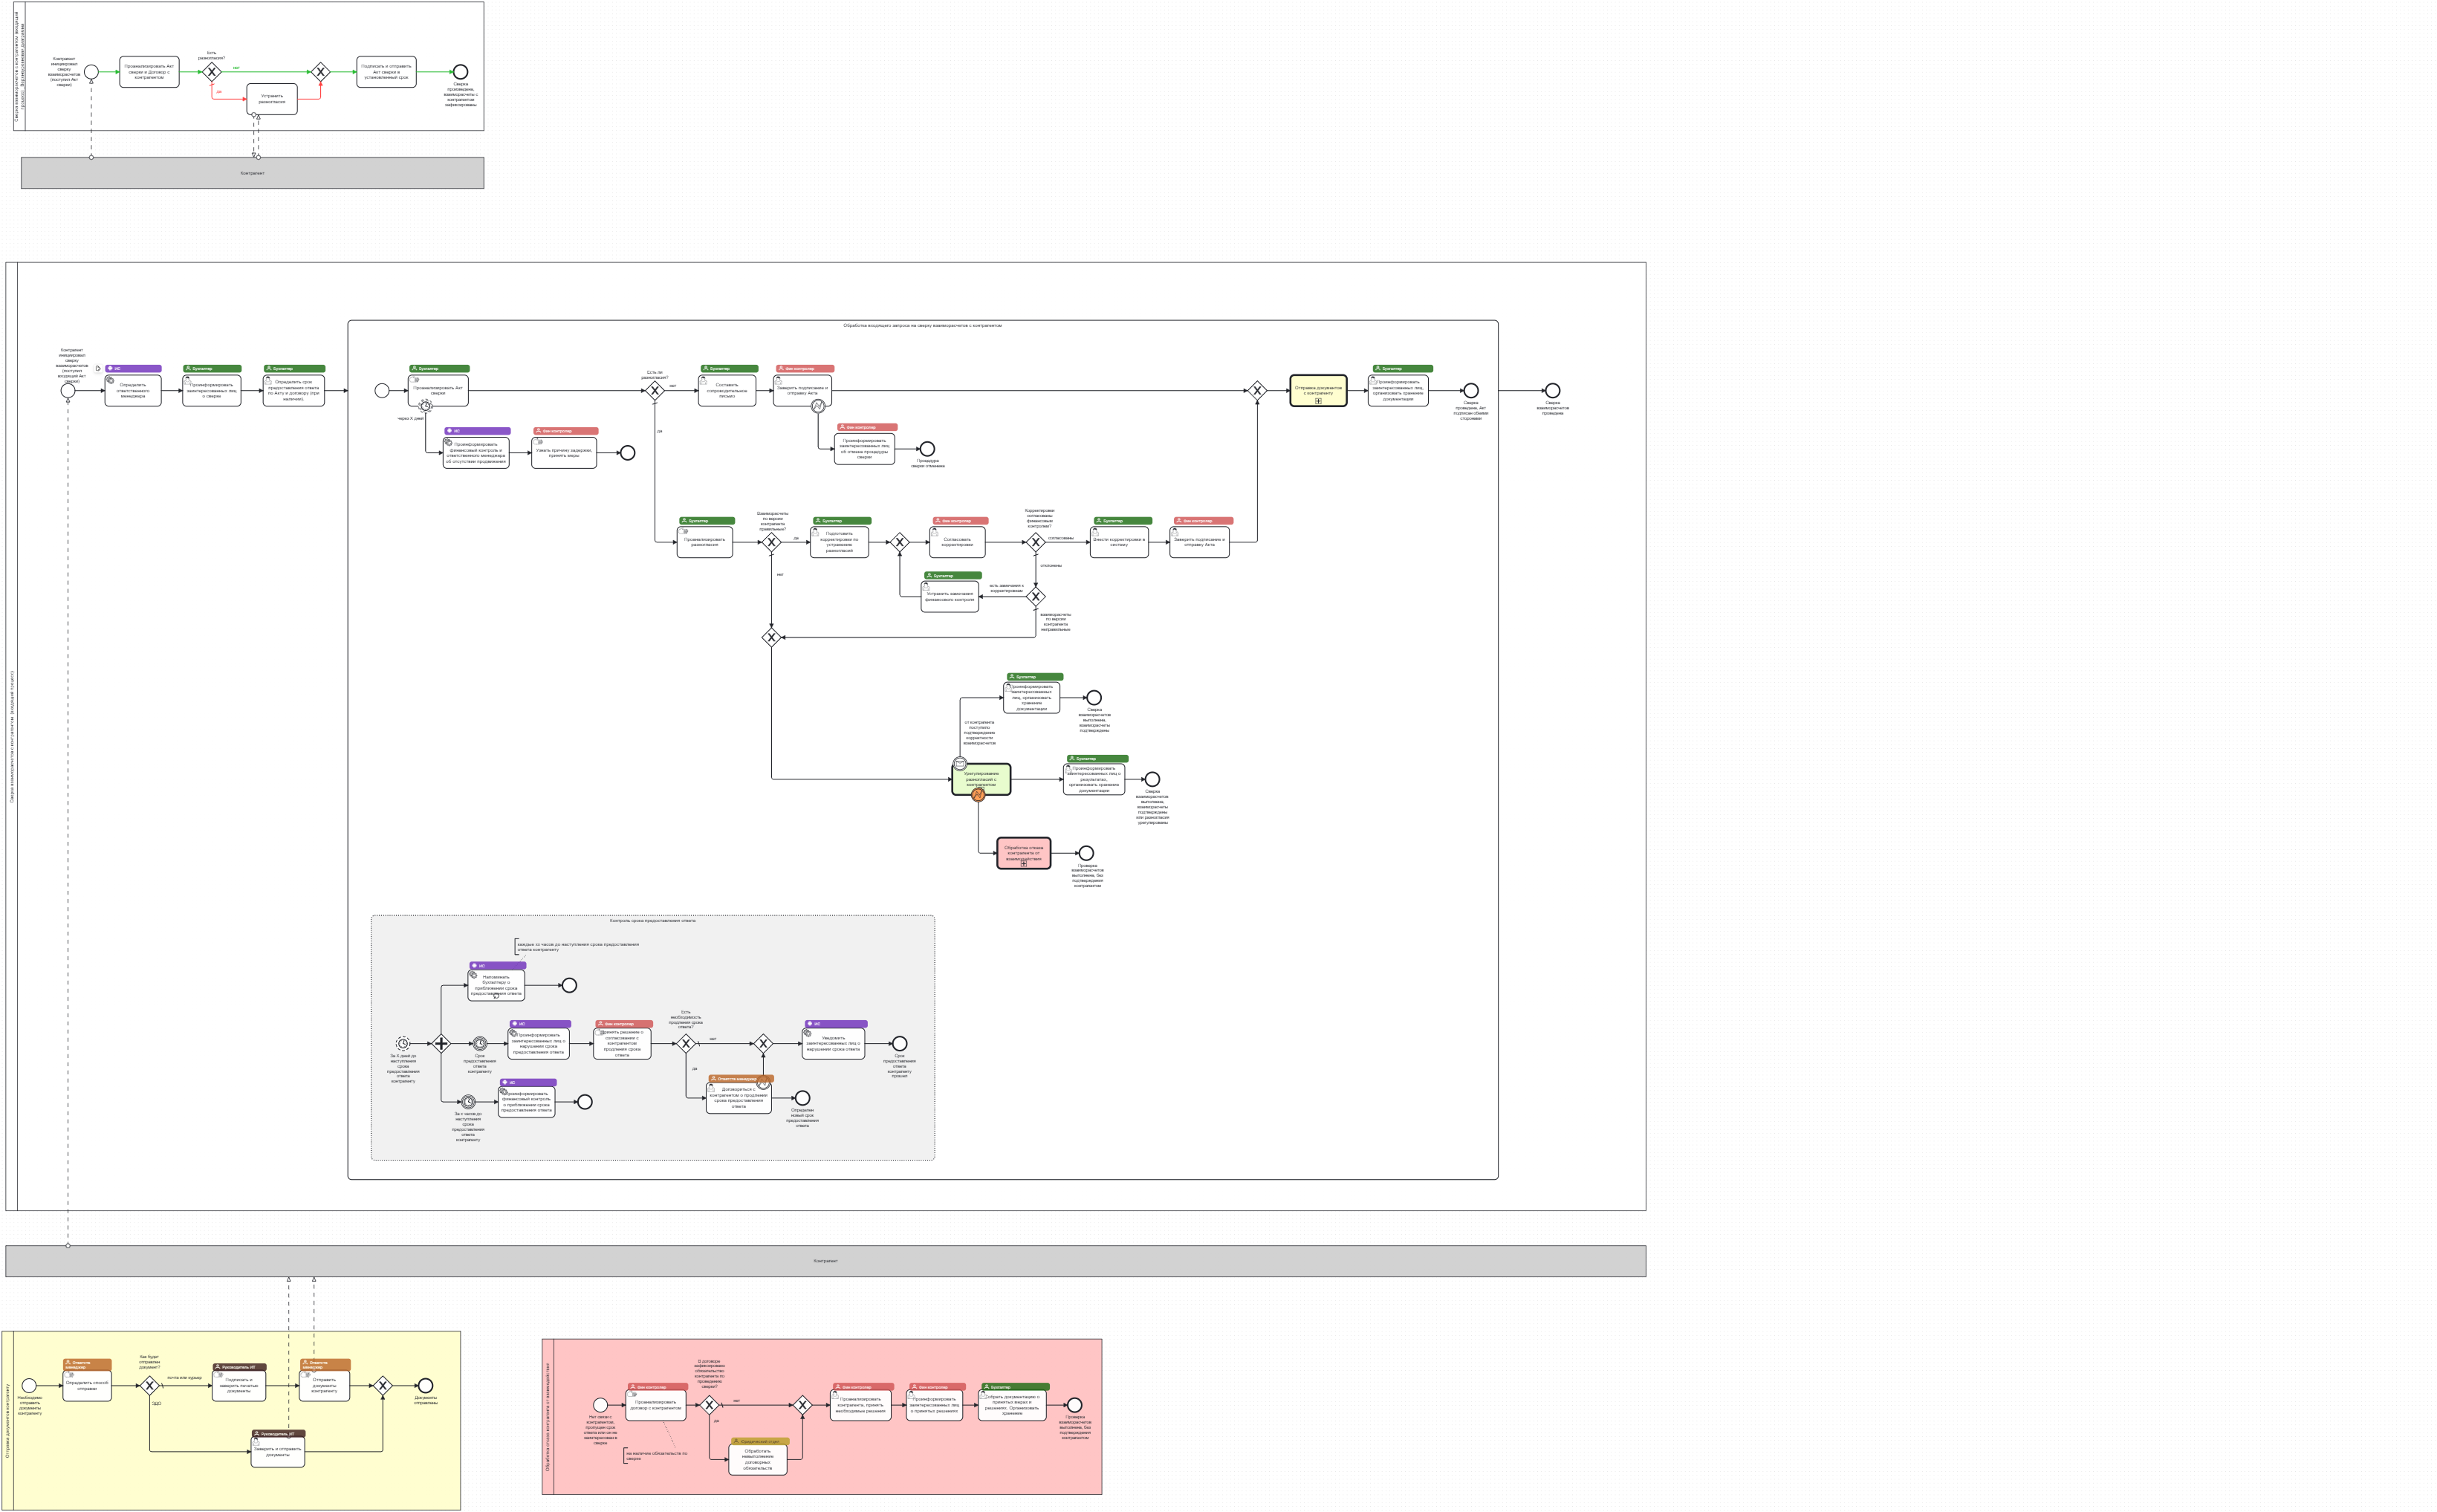Click the Составить сопроводительное письмо task
This screenshot has height=1512, width=2437.
point(727,391)
